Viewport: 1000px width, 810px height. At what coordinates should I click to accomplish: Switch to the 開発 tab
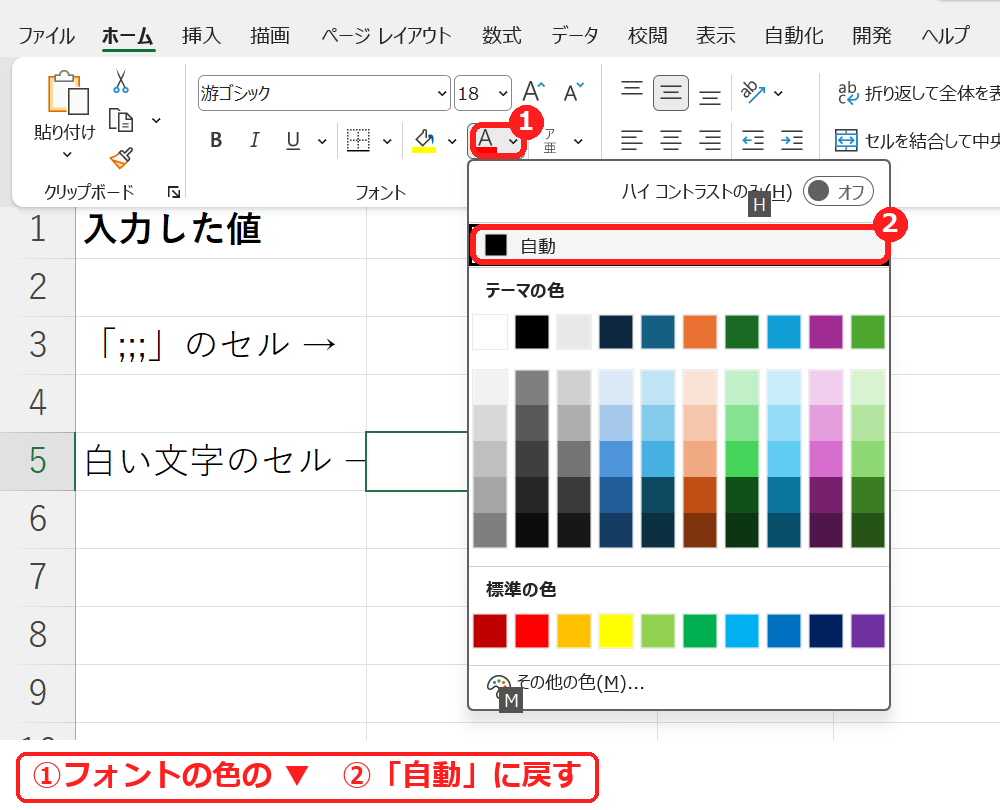(x=872, y=35)
